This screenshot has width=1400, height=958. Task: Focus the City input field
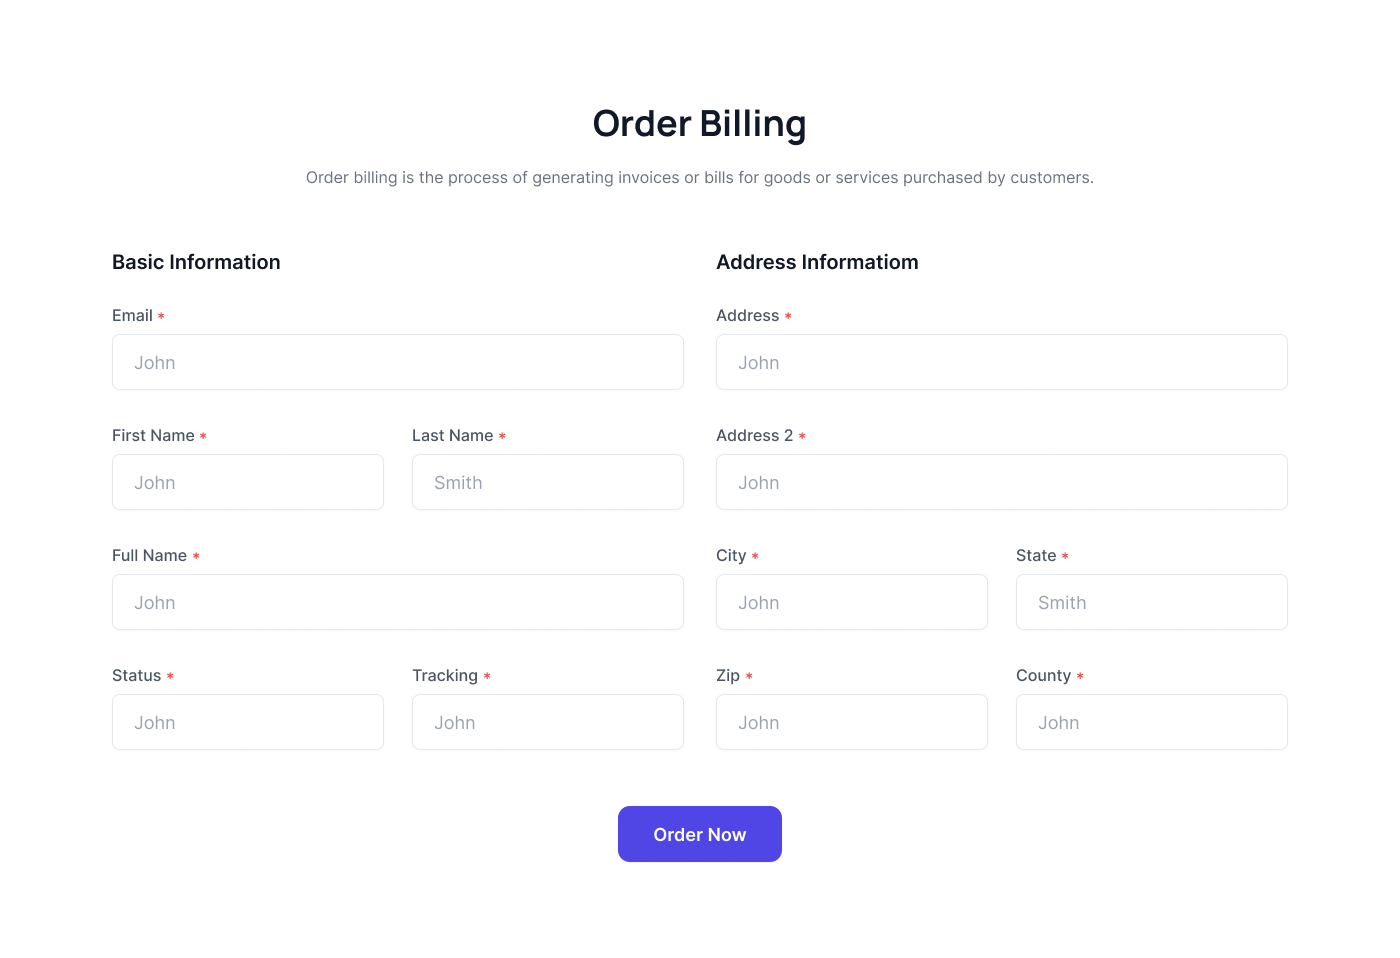click(851, 602)
